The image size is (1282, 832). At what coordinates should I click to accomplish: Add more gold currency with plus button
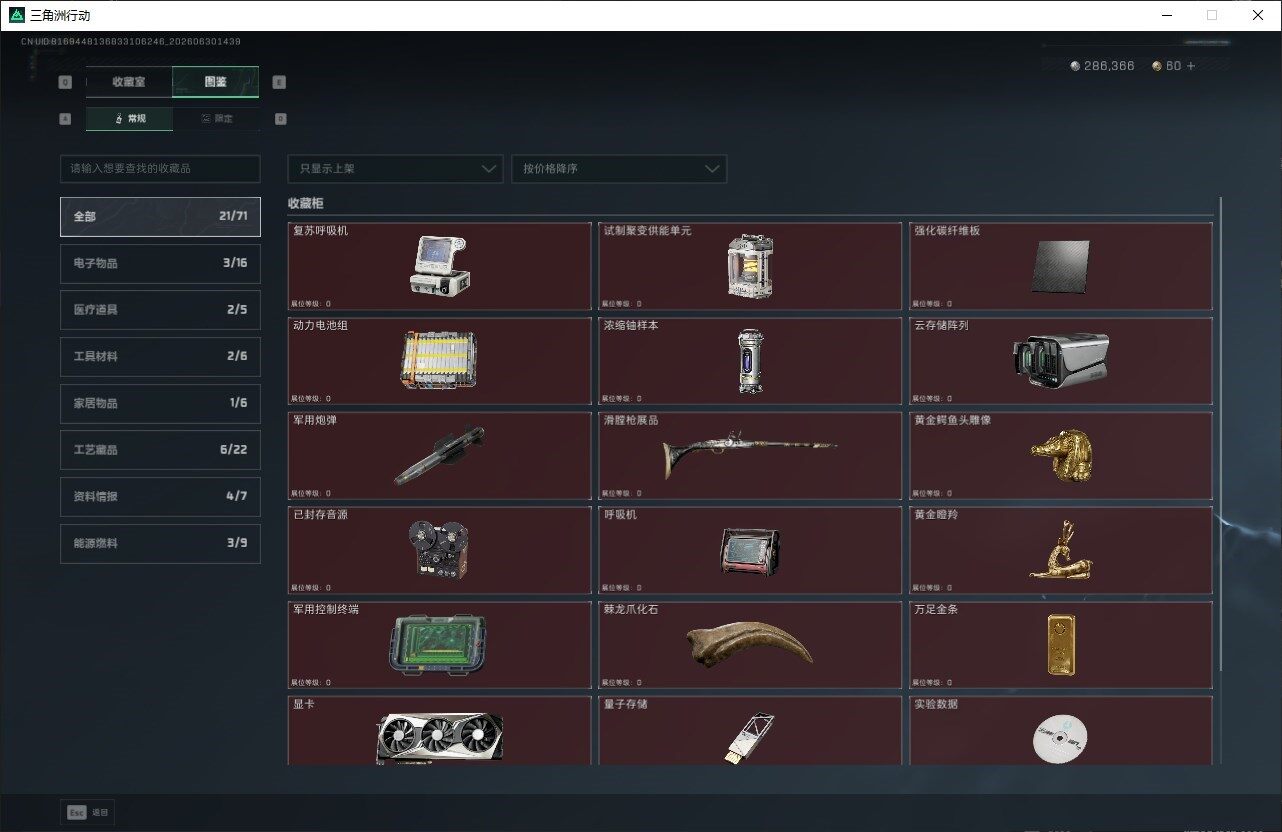1190,66
